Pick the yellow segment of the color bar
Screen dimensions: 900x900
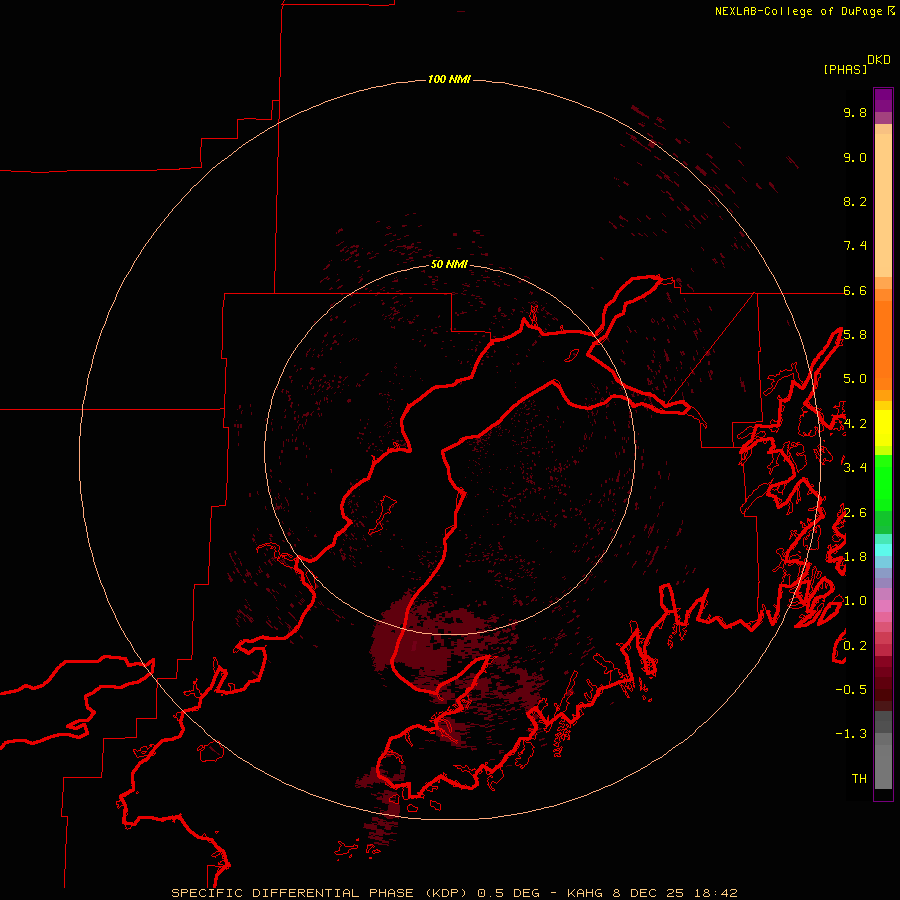coord(883,428)
